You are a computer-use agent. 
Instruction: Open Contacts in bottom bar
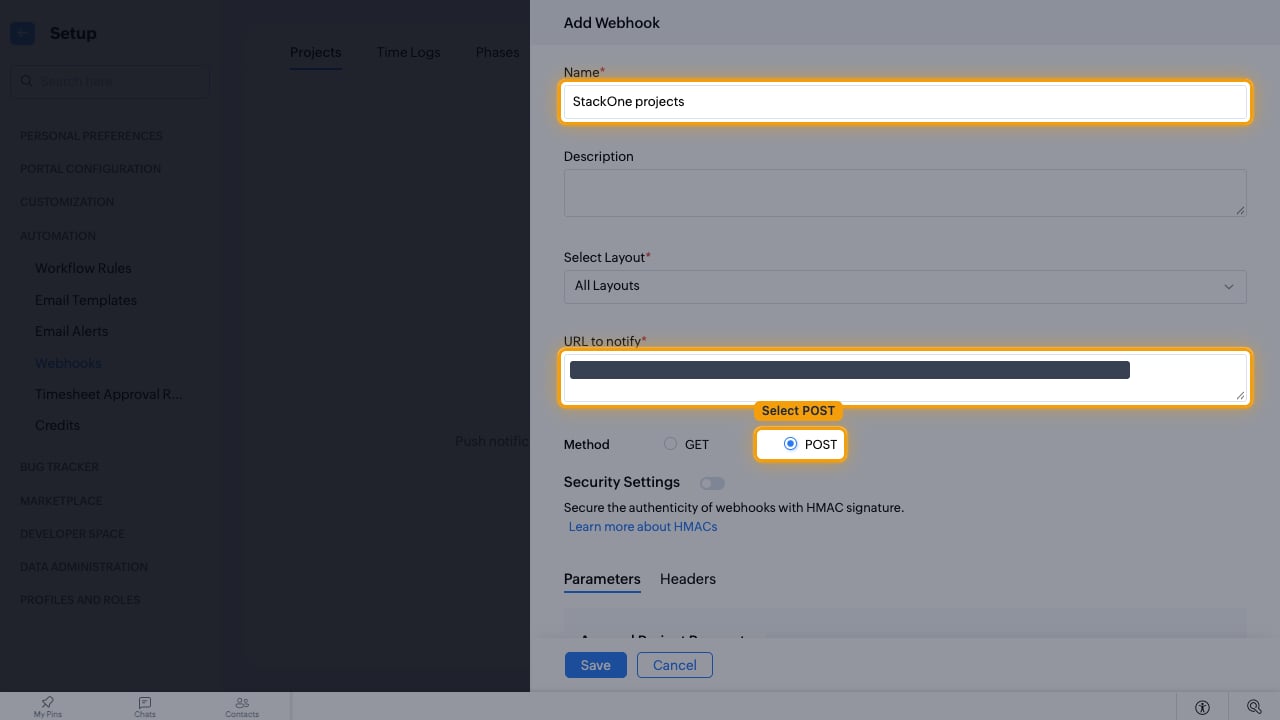tap(242, 707)
